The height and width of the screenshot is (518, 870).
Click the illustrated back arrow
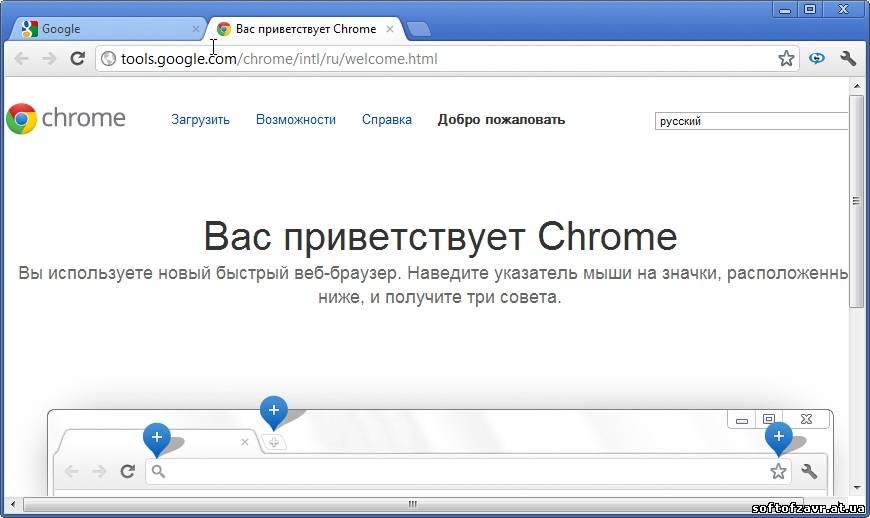71,471
